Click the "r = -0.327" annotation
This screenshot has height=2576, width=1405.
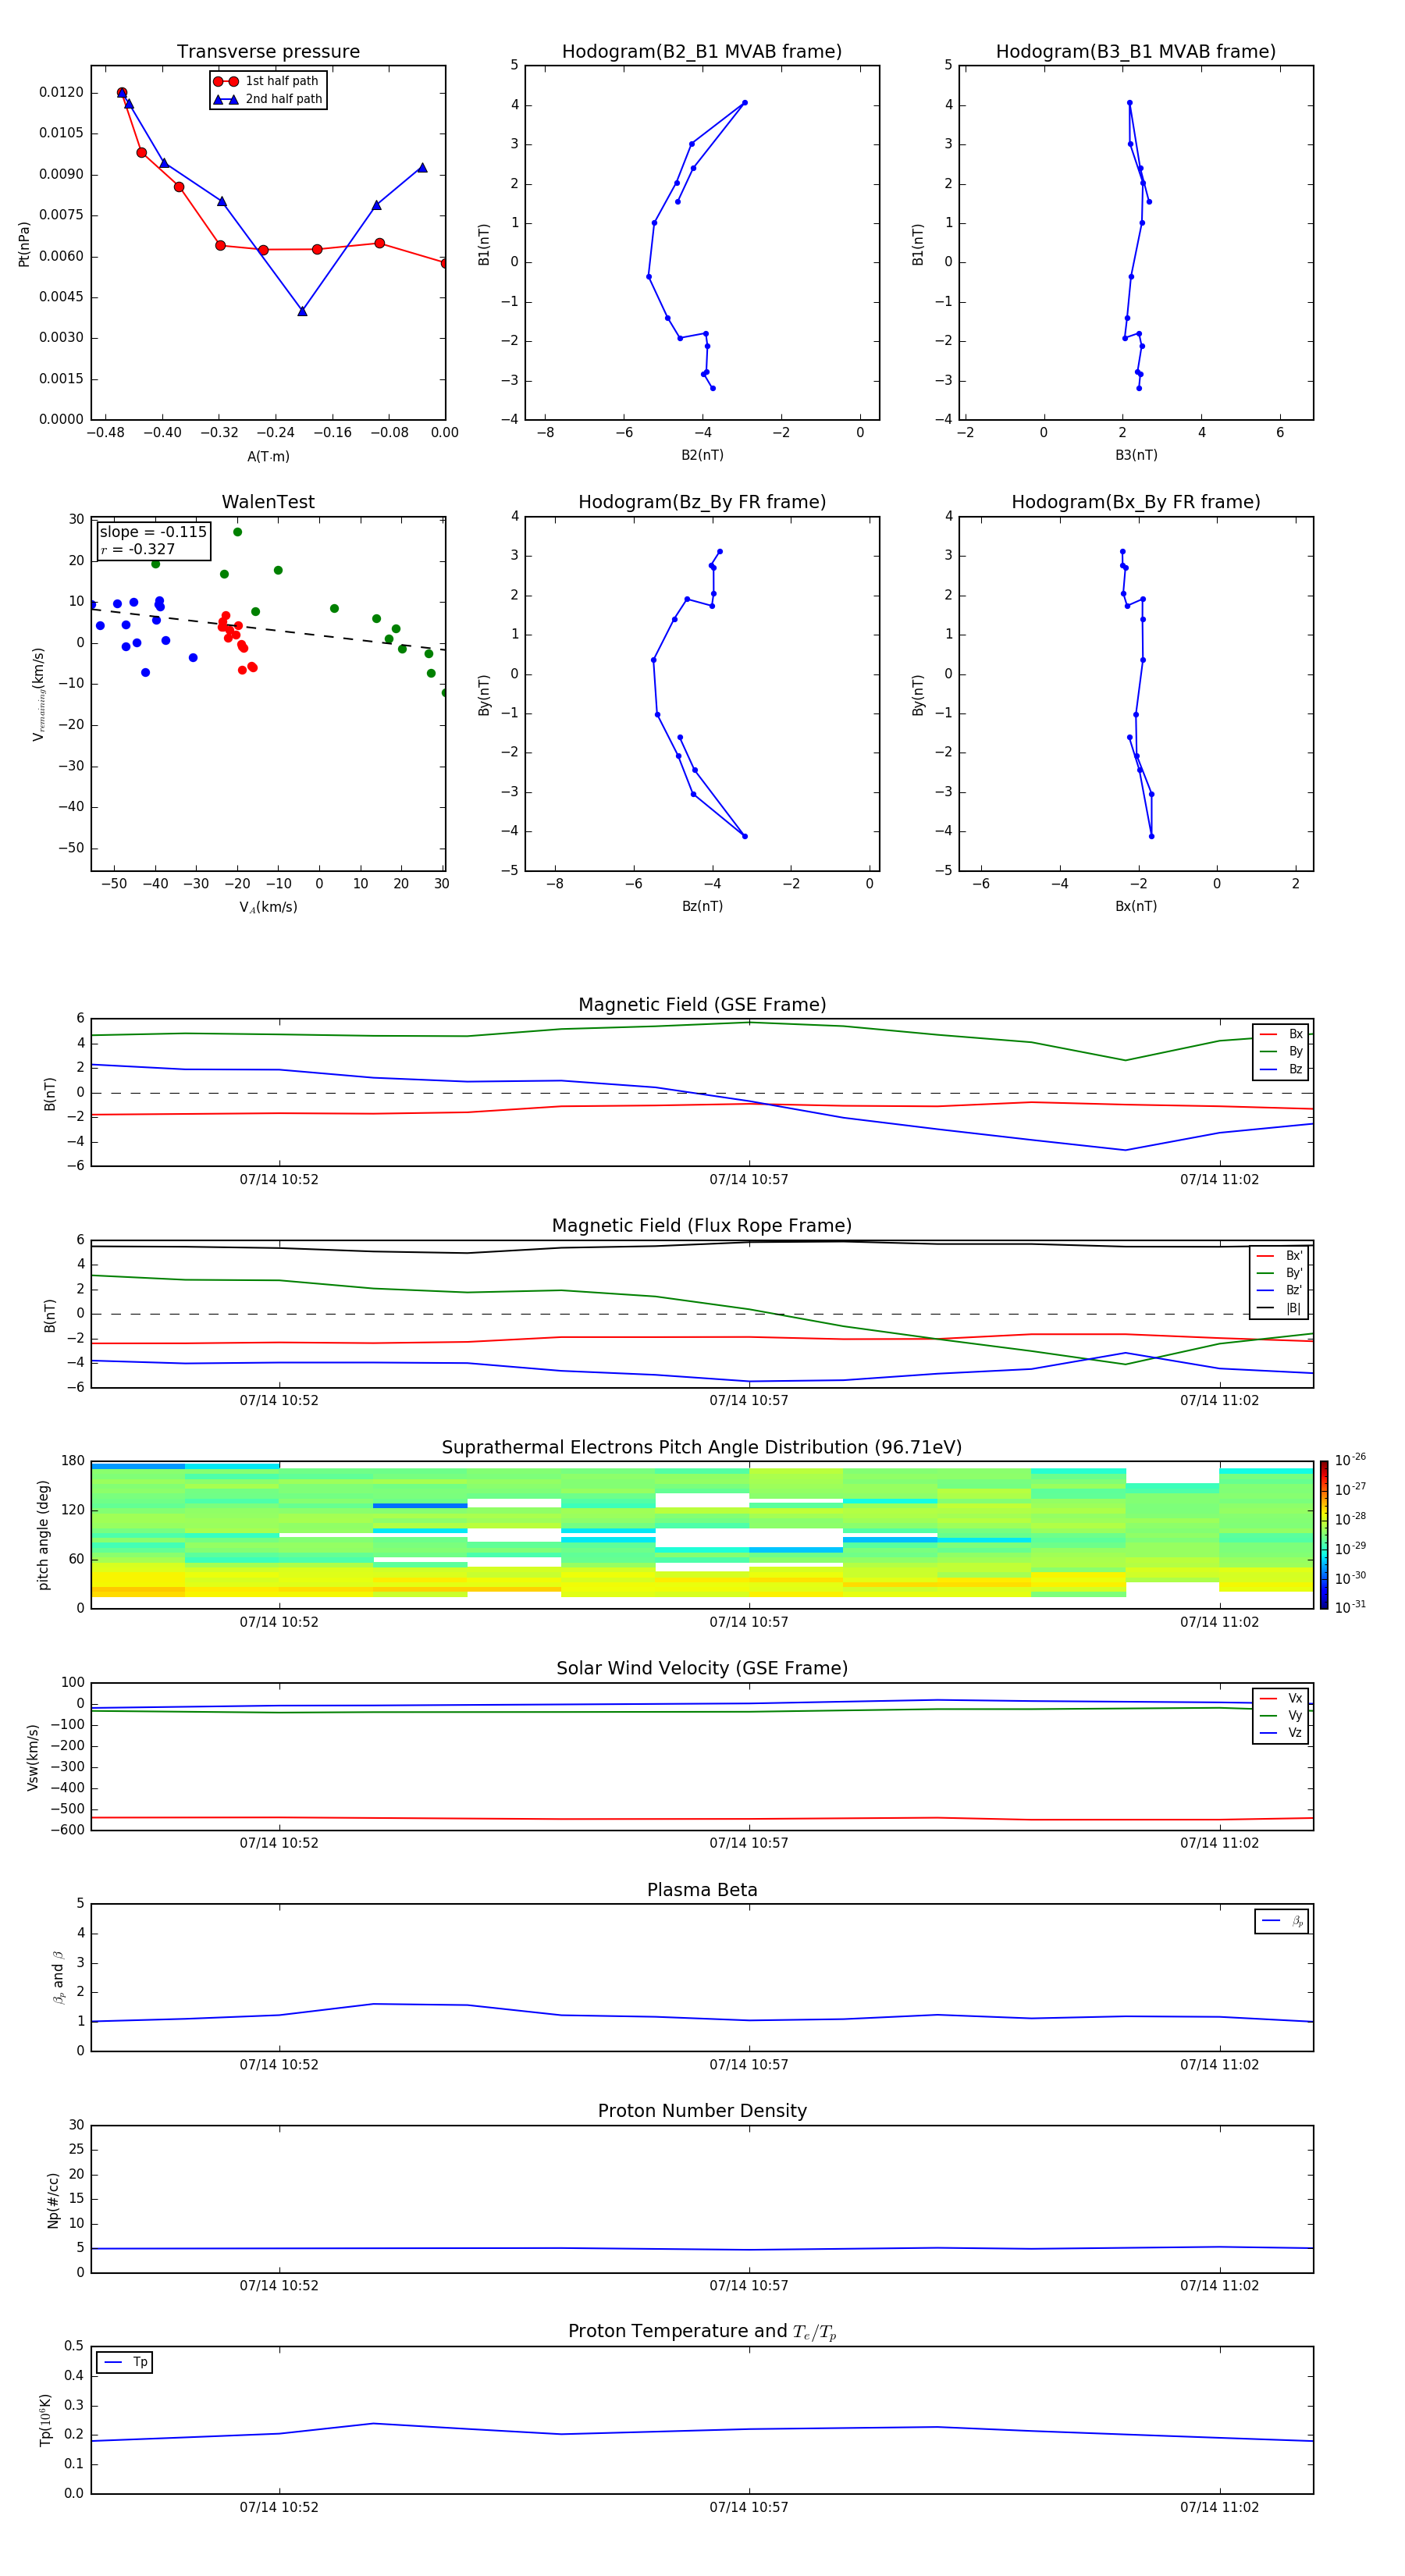(x=138, y=549)
